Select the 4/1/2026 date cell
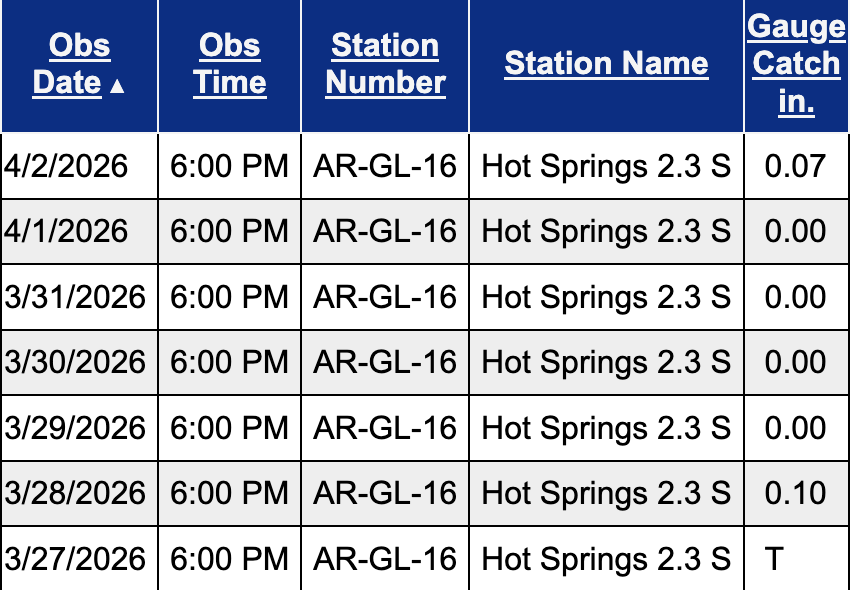 click(x=67, y=232)
